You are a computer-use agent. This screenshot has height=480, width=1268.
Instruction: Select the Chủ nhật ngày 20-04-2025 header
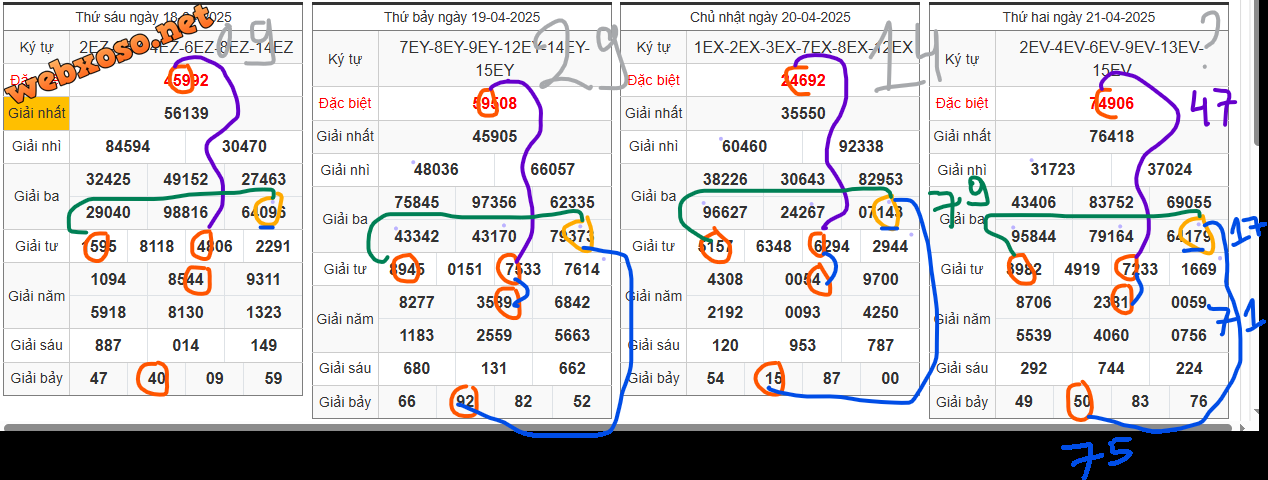(770, 17)
